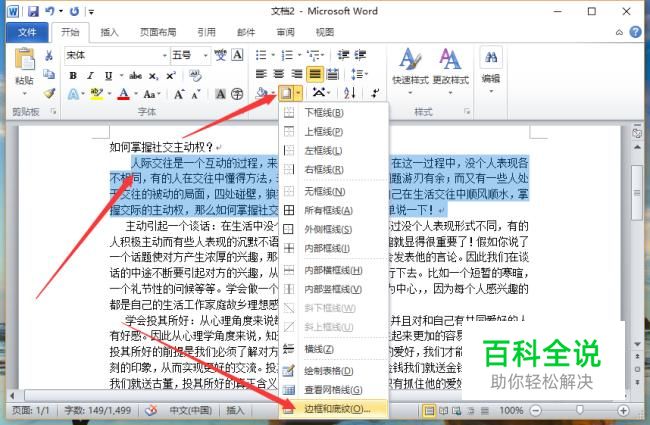
Task: Open Change Styles 更改样式 menu
Action: [x=451, y=70]
